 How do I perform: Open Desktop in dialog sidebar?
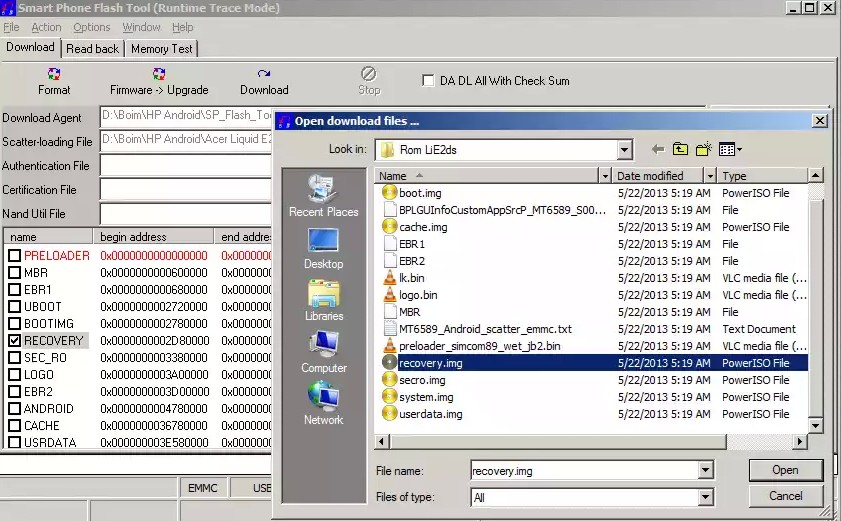pos(323,248)
